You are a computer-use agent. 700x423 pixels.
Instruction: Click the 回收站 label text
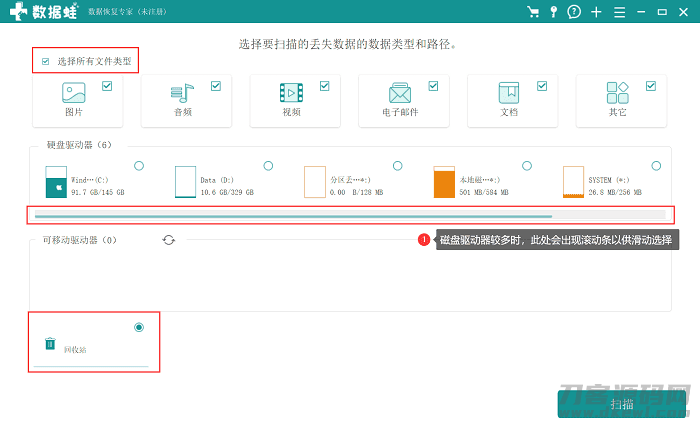tap(75, 350)
